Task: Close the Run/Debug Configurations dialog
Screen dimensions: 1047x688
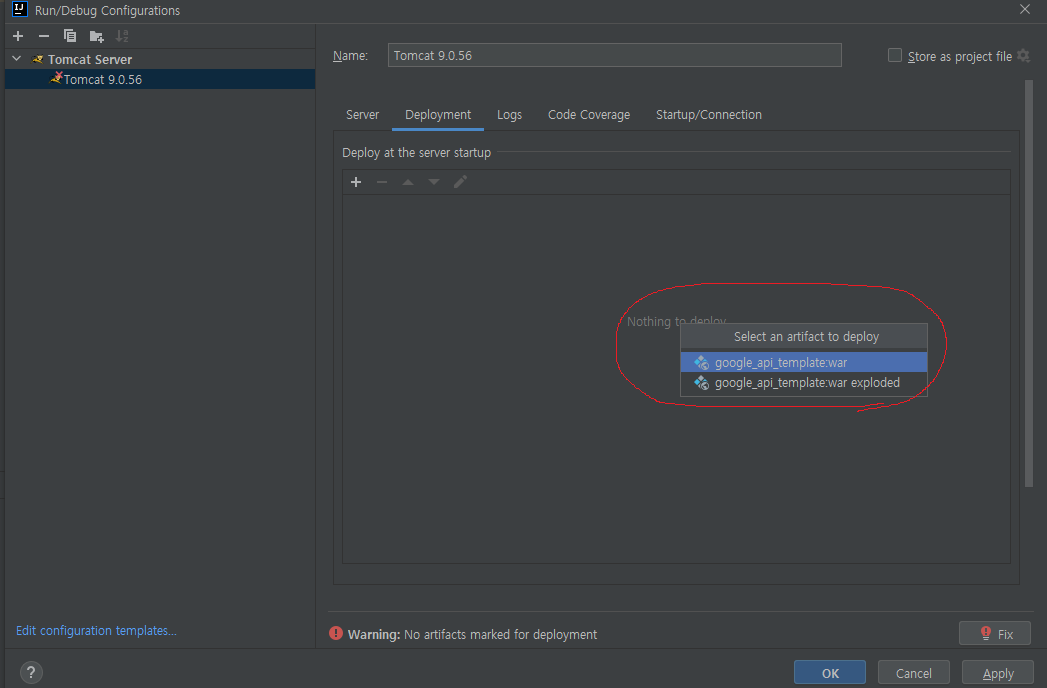Action: click(x=1025, y=9)
